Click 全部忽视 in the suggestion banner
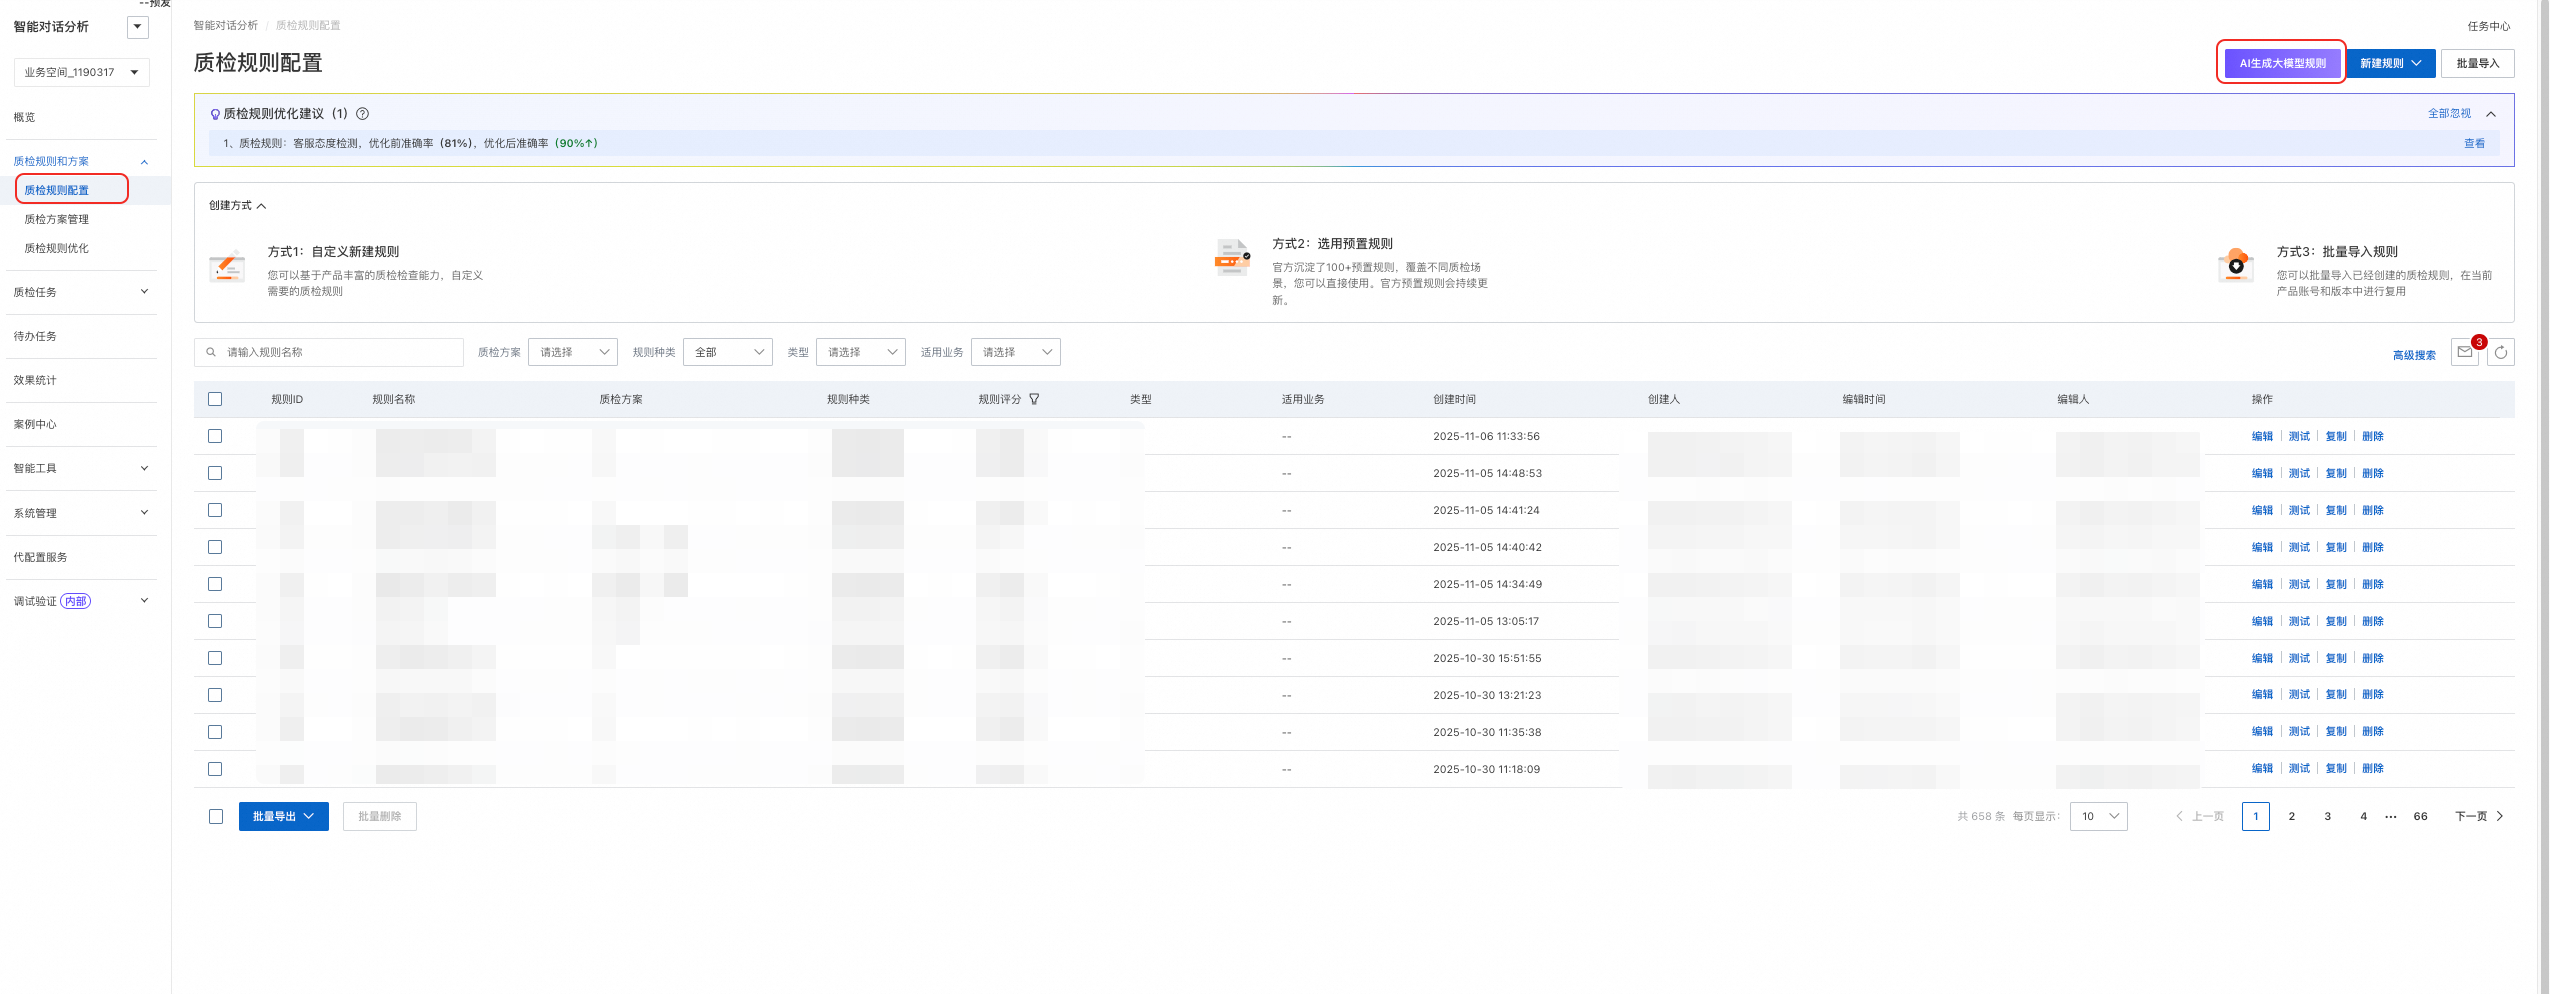The width and height of the screenshot is (2550, 994). [2449, 114]
